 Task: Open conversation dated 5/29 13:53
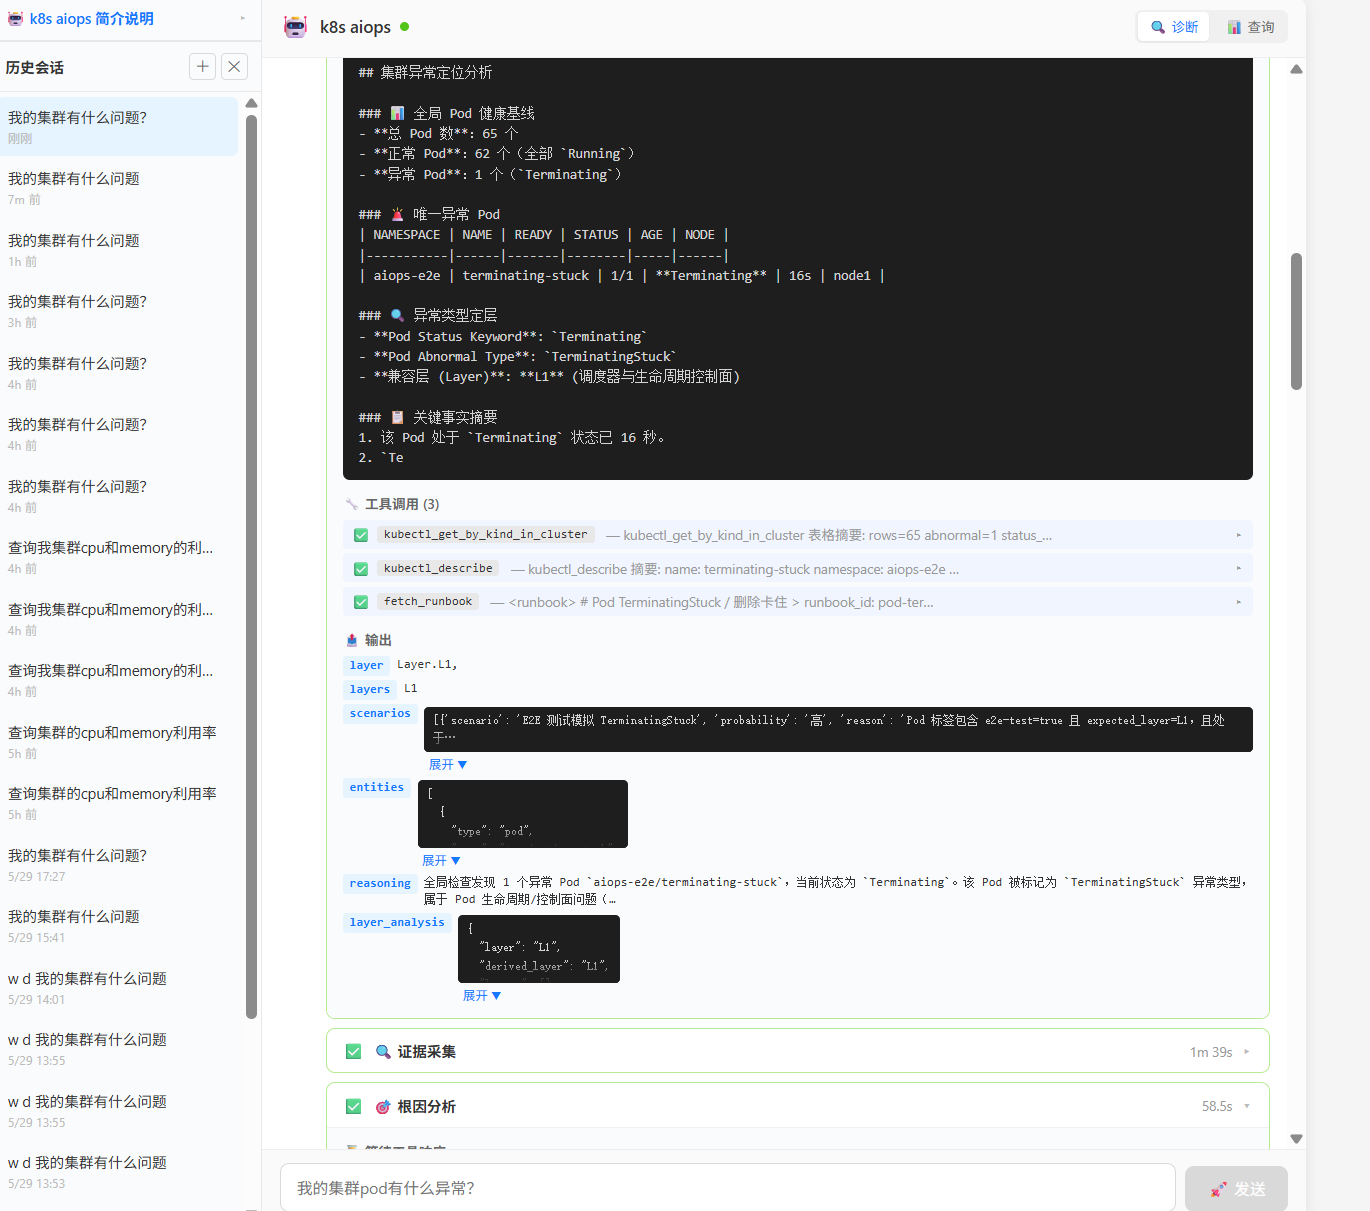[119, 1172]
